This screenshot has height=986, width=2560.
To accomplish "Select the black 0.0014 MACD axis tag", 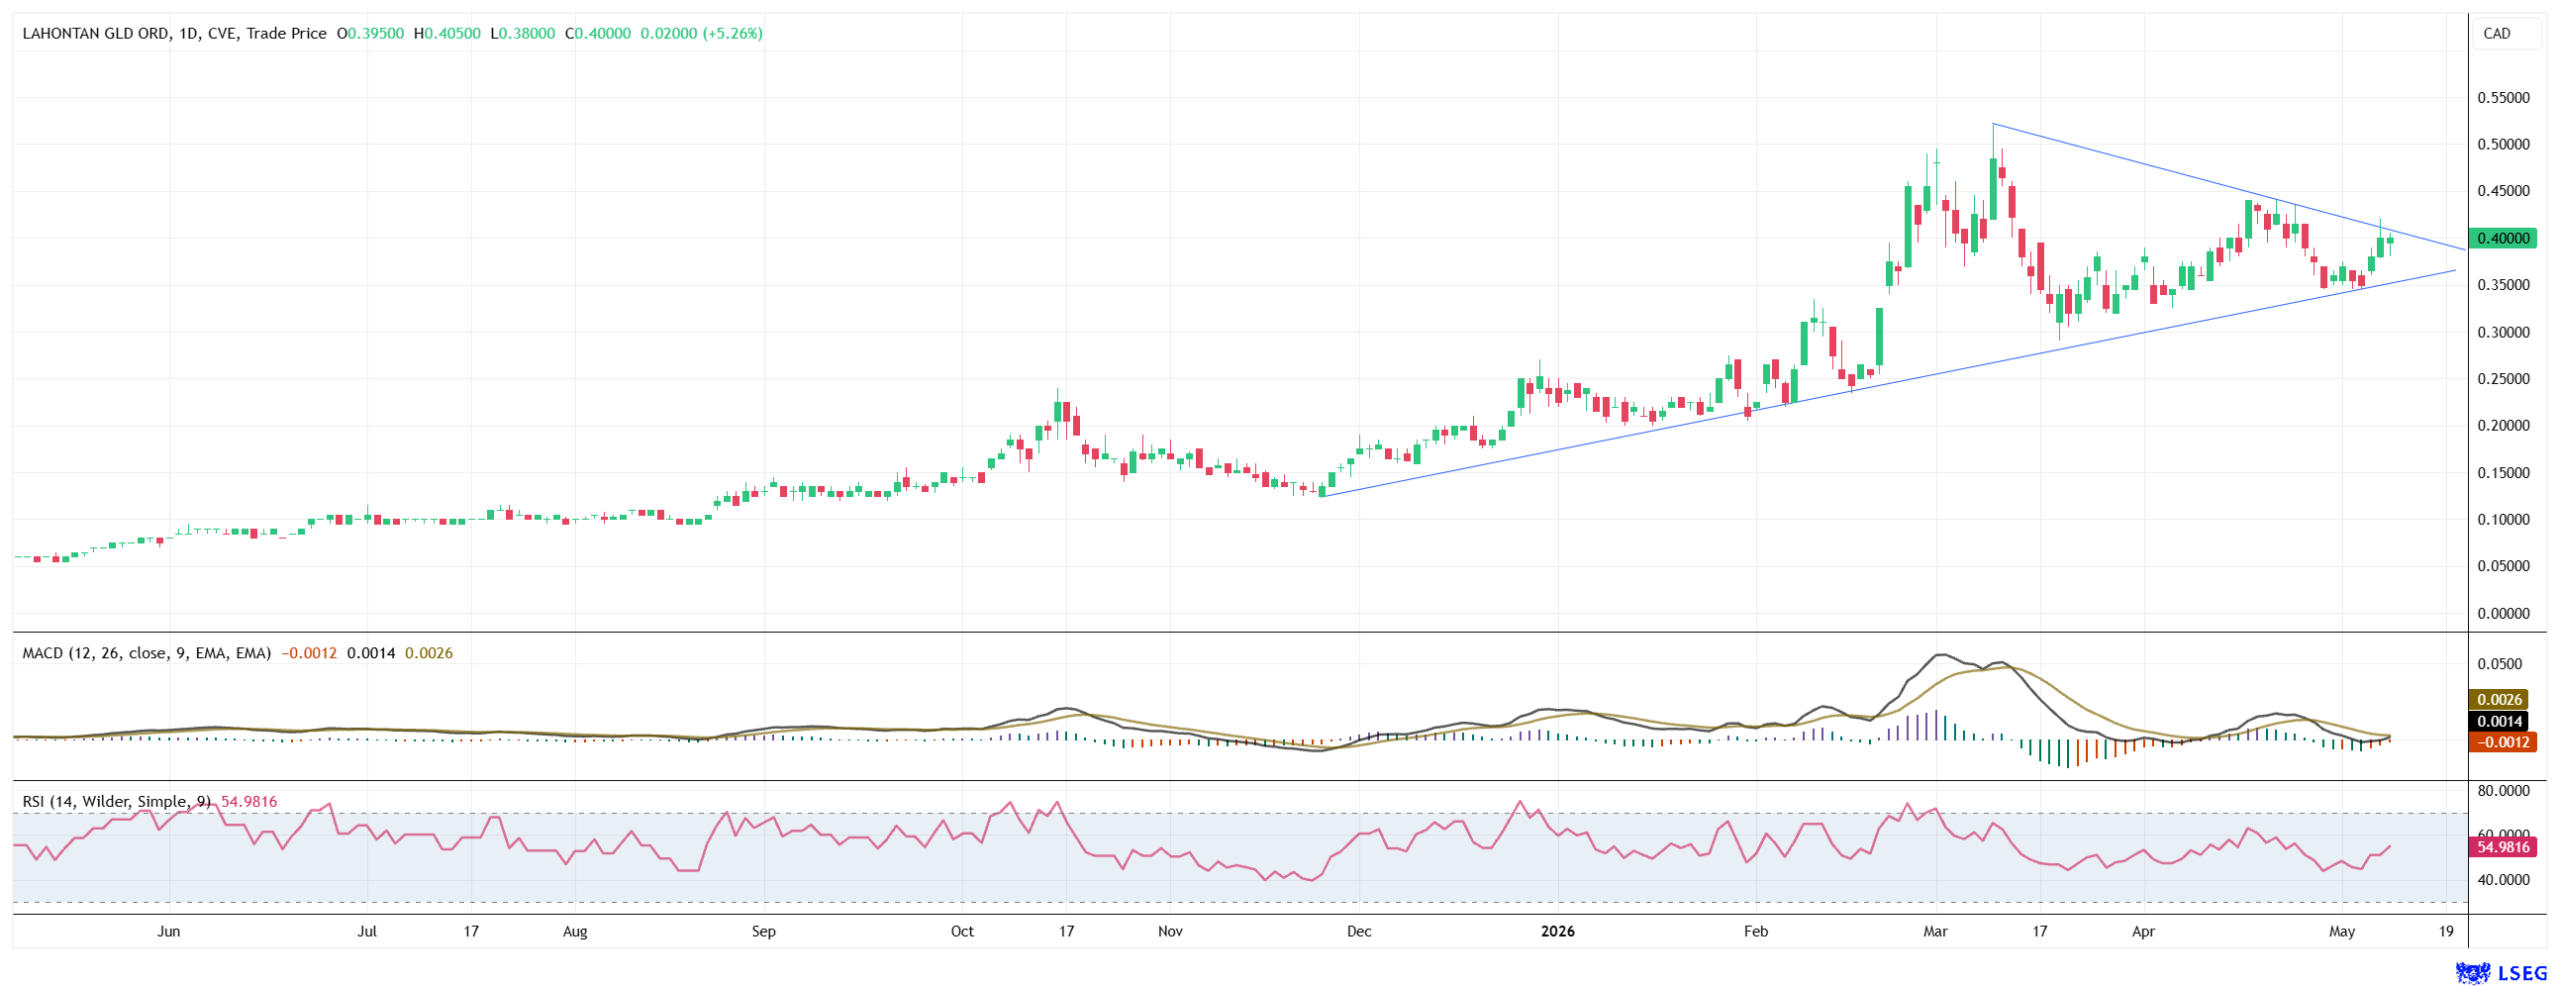I will click(x=2498, y=721).
